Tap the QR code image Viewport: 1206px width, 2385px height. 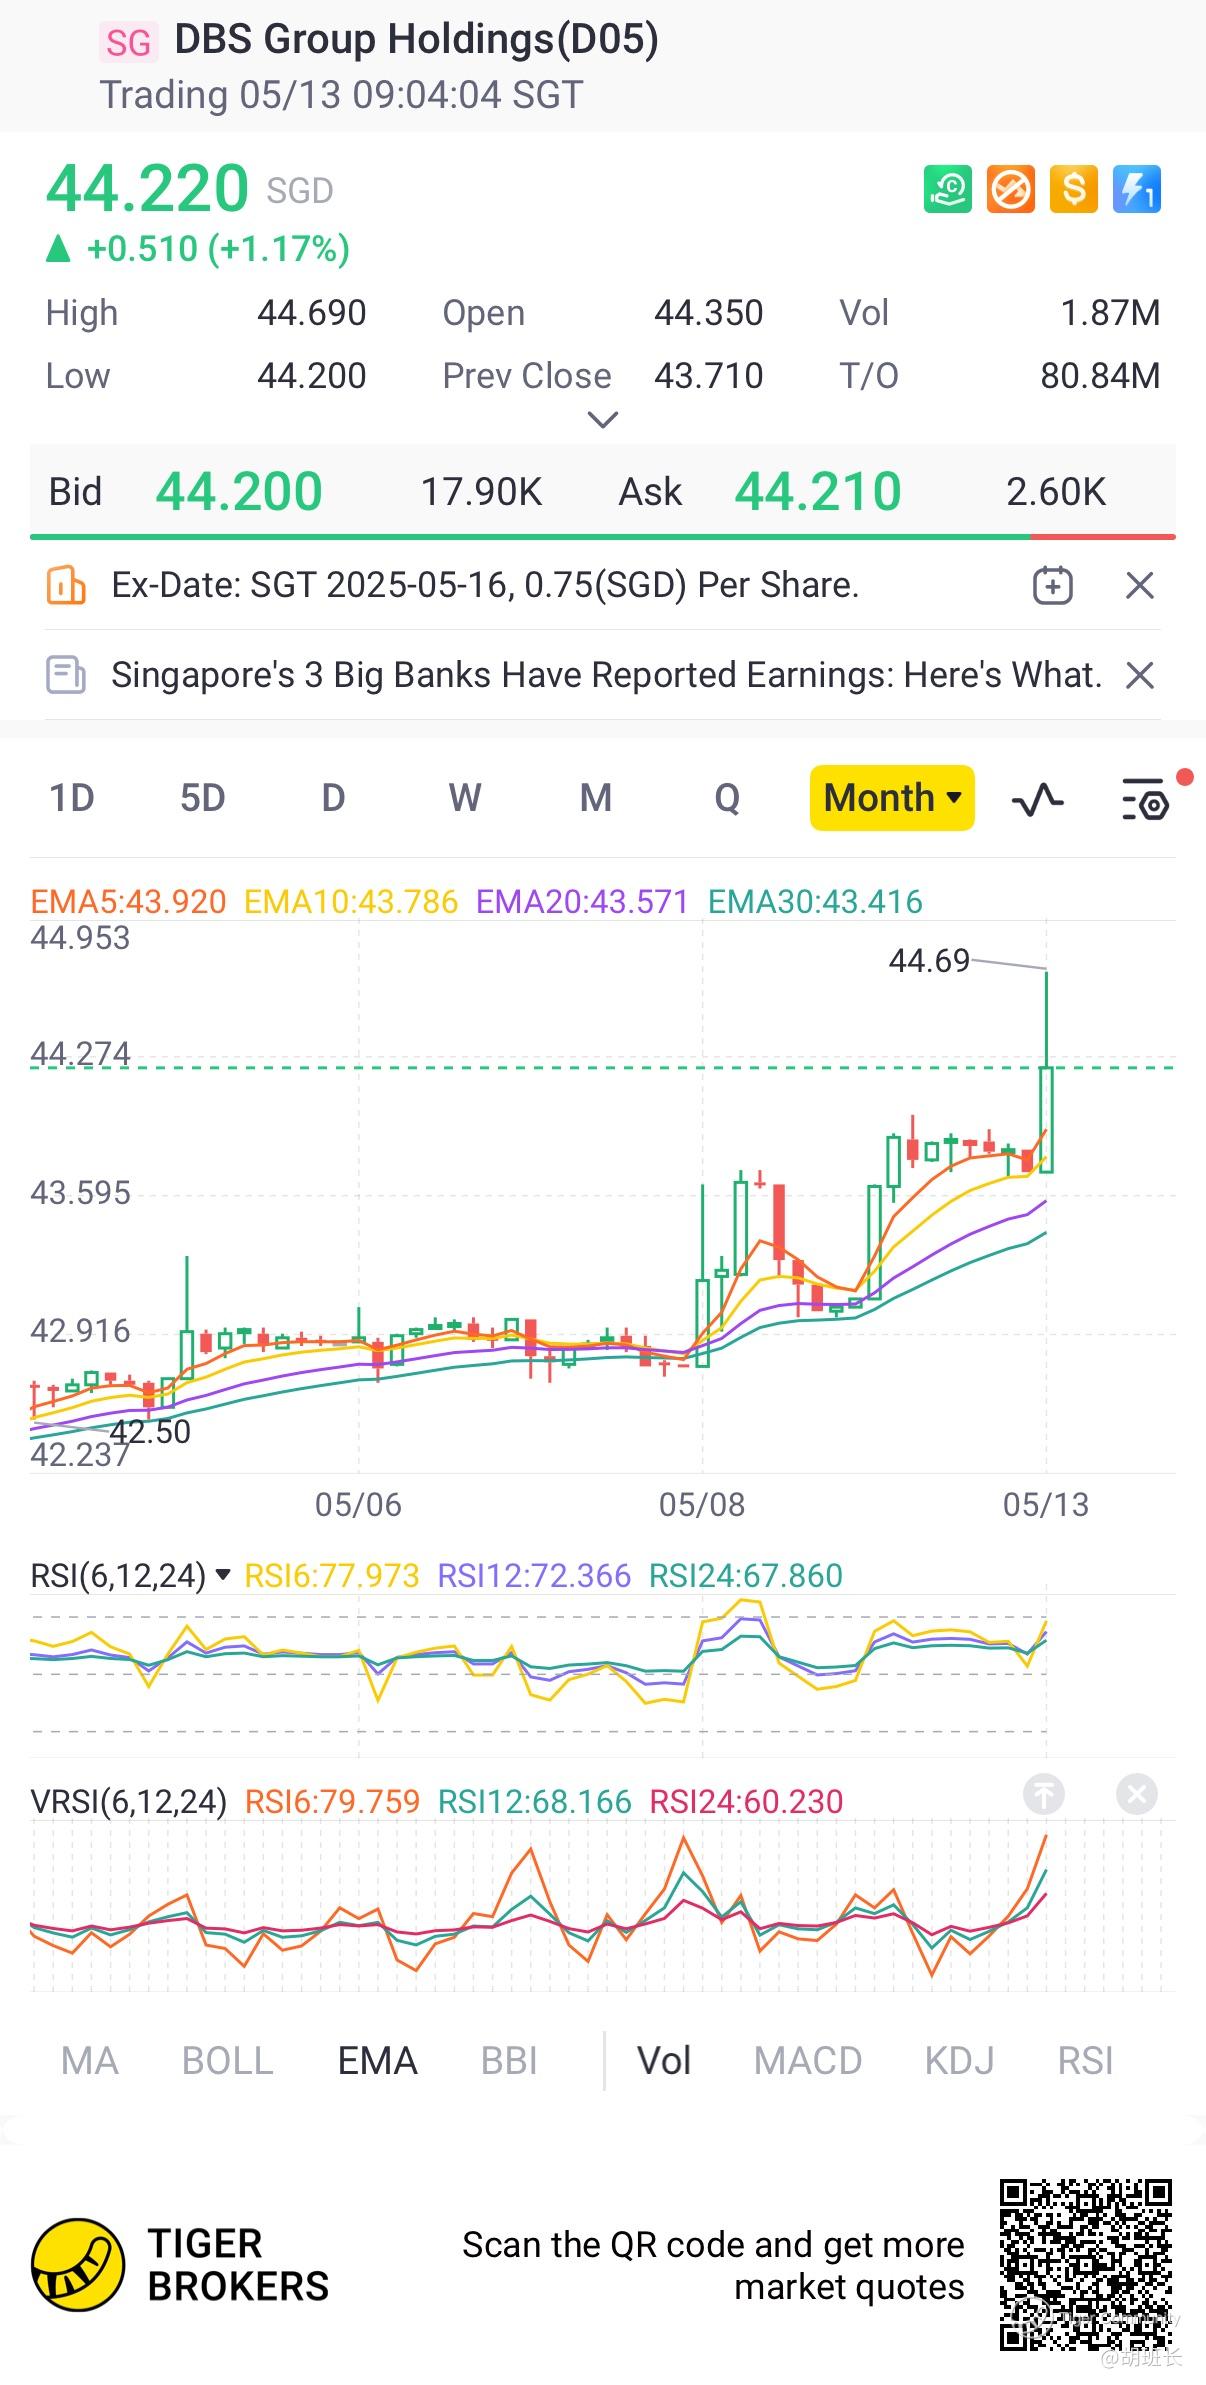(1085, 2264)
